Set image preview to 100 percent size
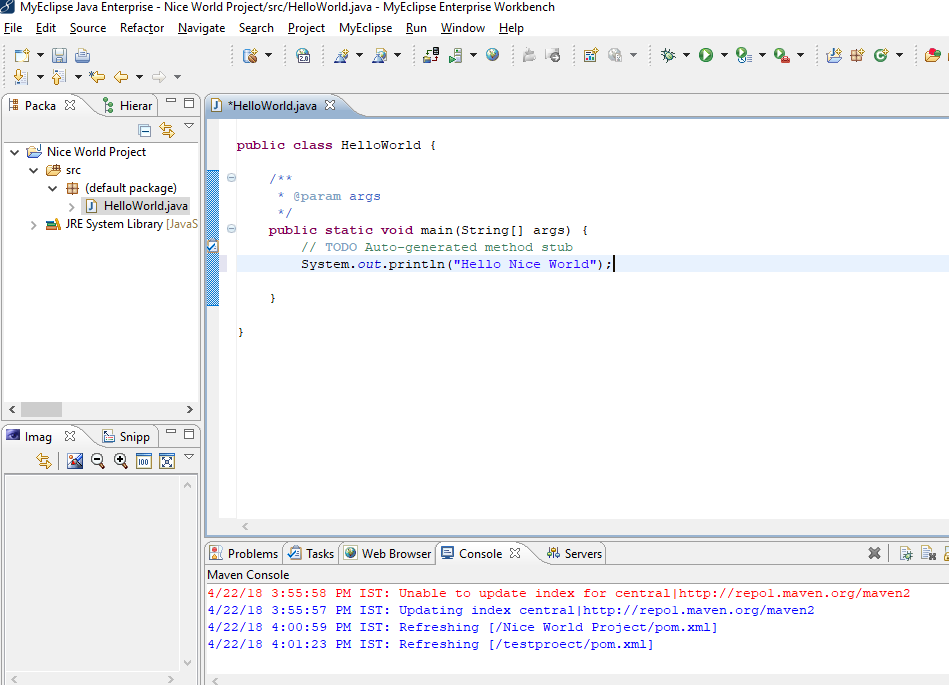Screen dimensions: 949x685 143,461
